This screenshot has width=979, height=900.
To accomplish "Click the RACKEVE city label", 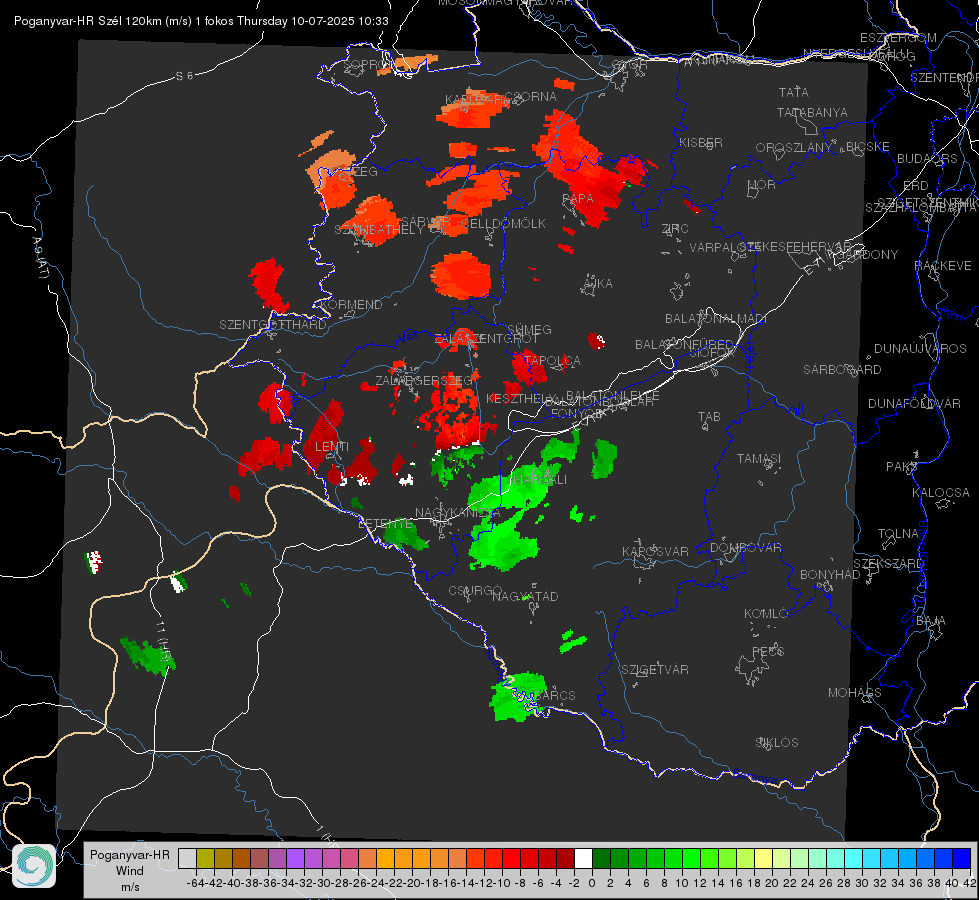I will point(943,265).
